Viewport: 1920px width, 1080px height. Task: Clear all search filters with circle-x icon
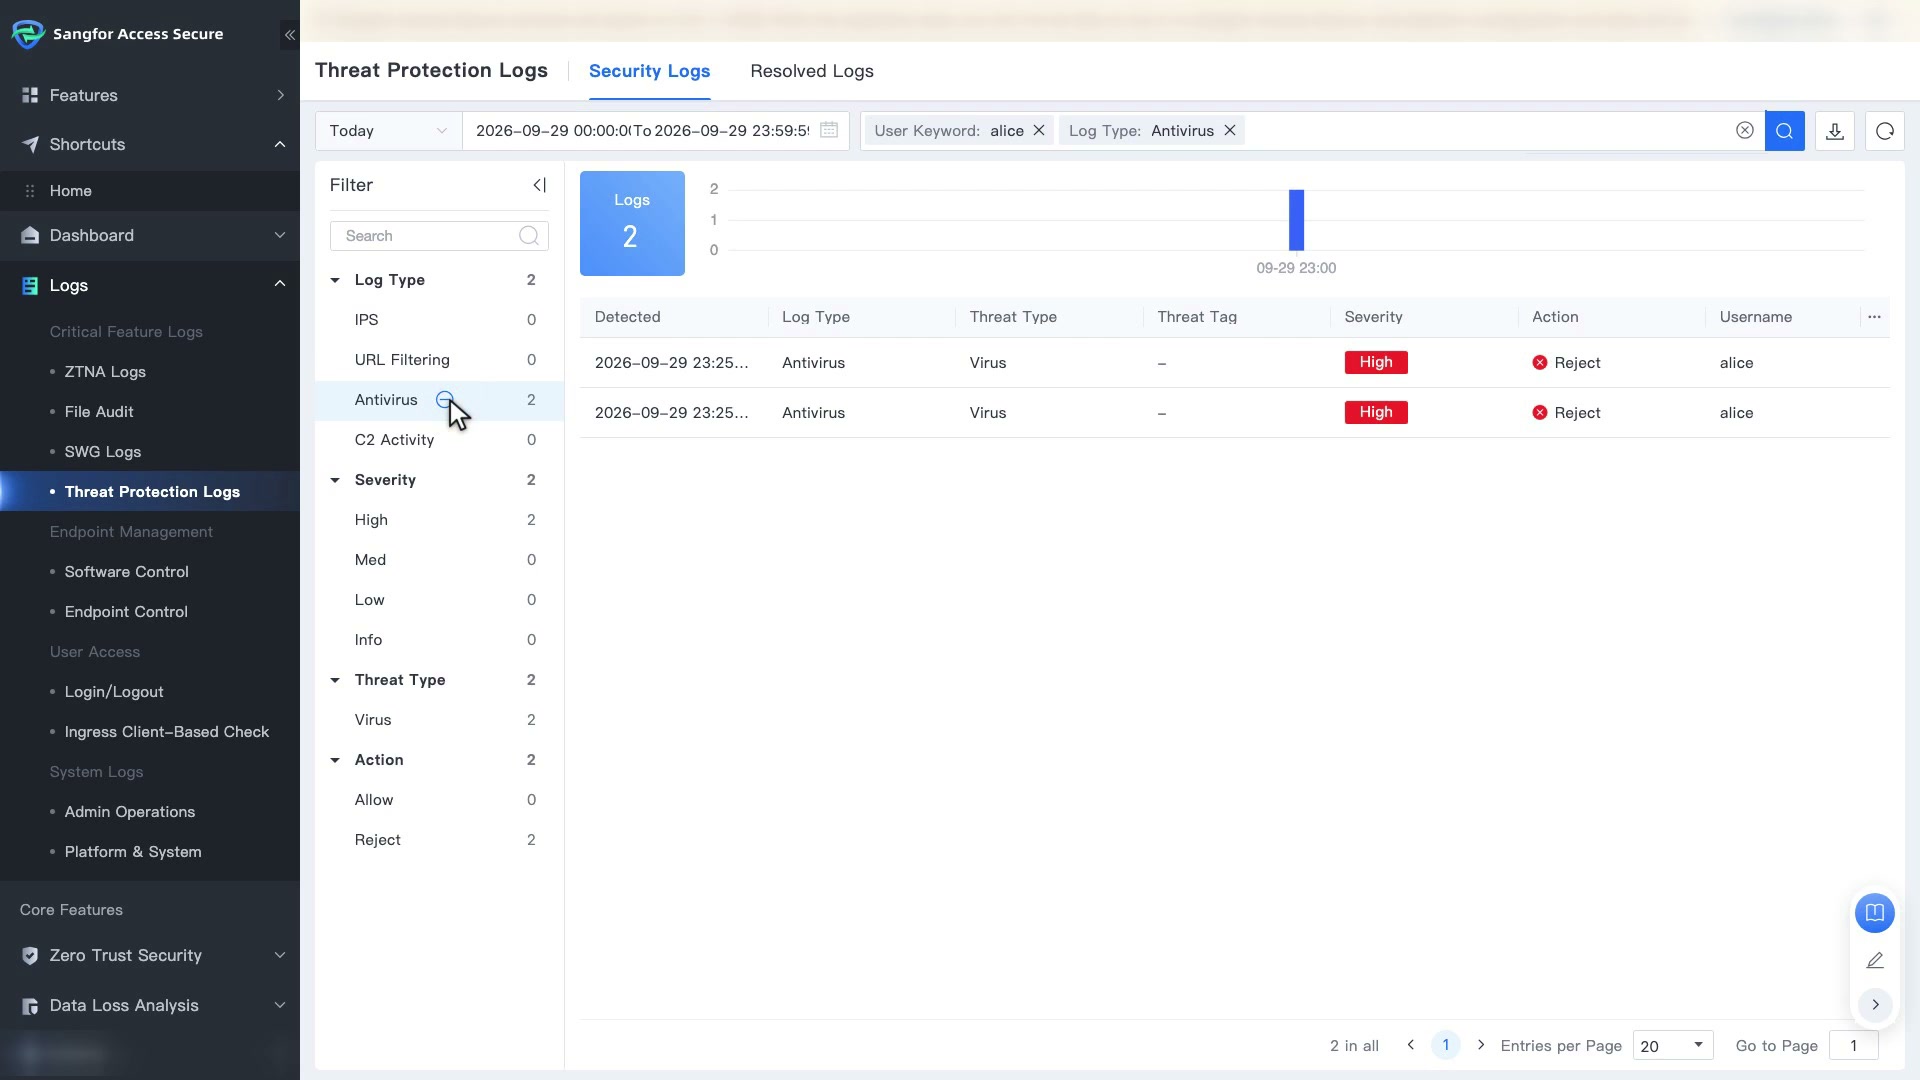(x=1745, y=130)
